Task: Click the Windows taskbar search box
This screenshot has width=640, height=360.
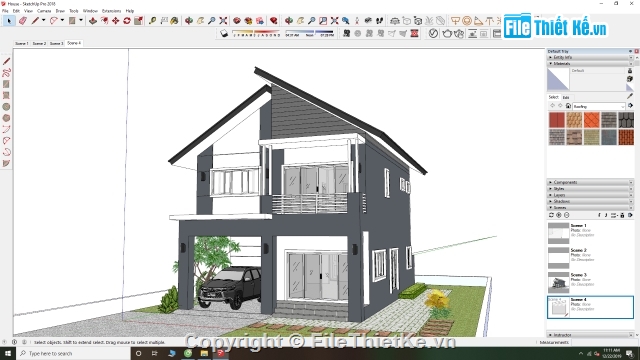Action: point(73,353)
